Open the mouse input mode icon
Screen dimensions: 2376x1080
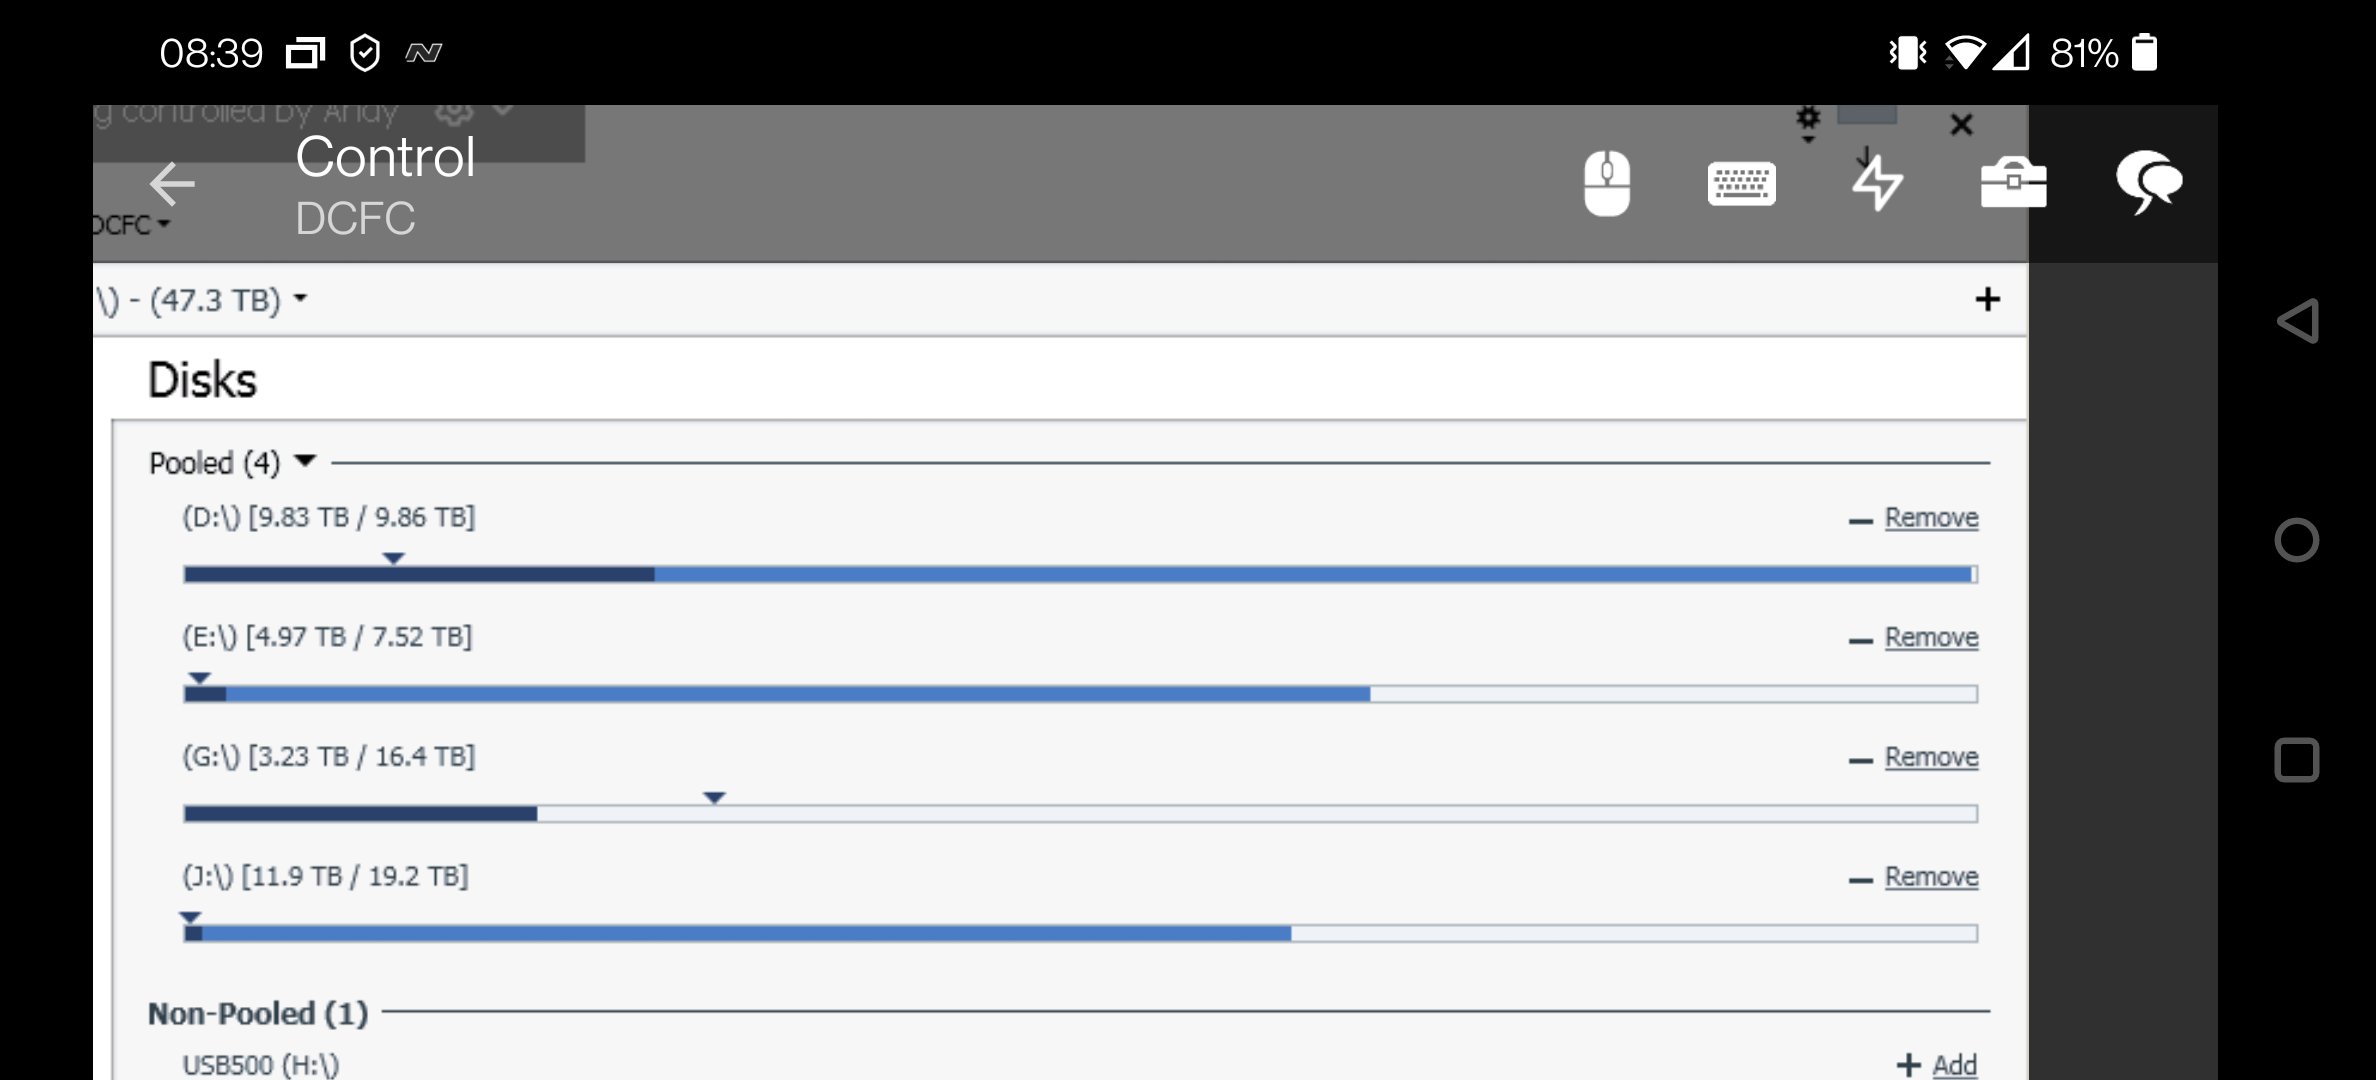click(x=1608, y=184)
